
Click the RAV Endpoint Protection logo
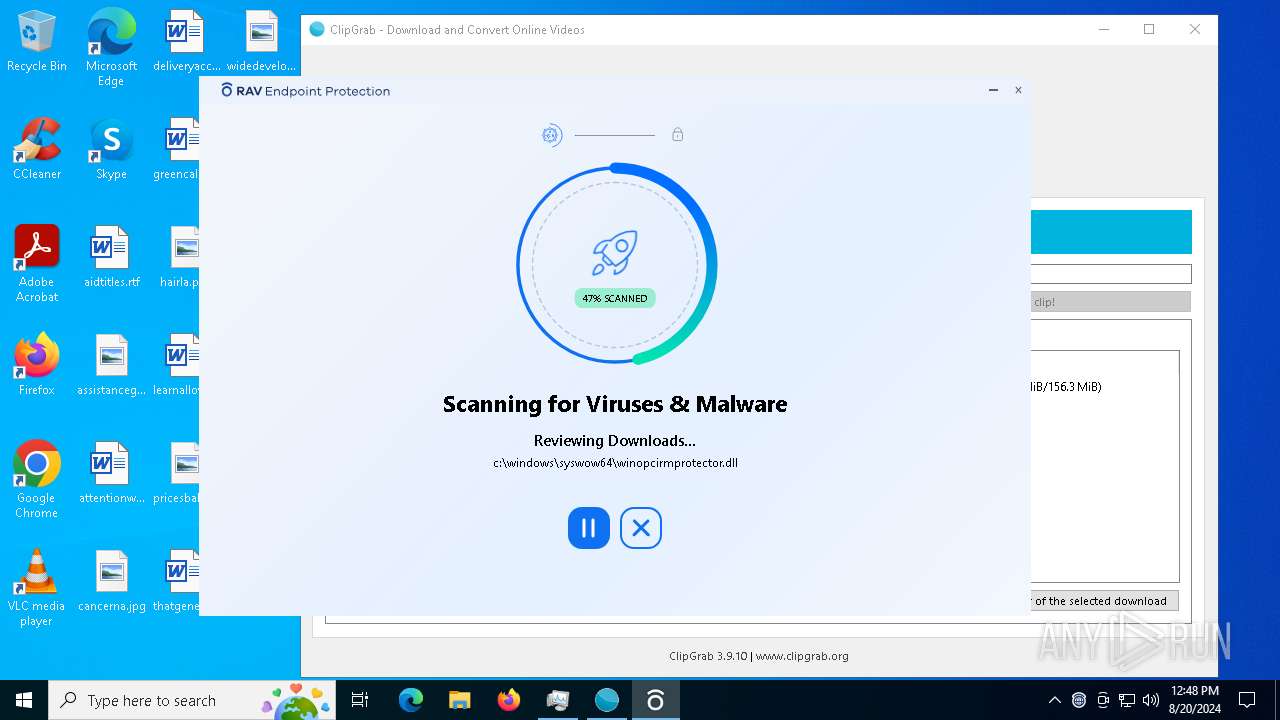(305, 90)
